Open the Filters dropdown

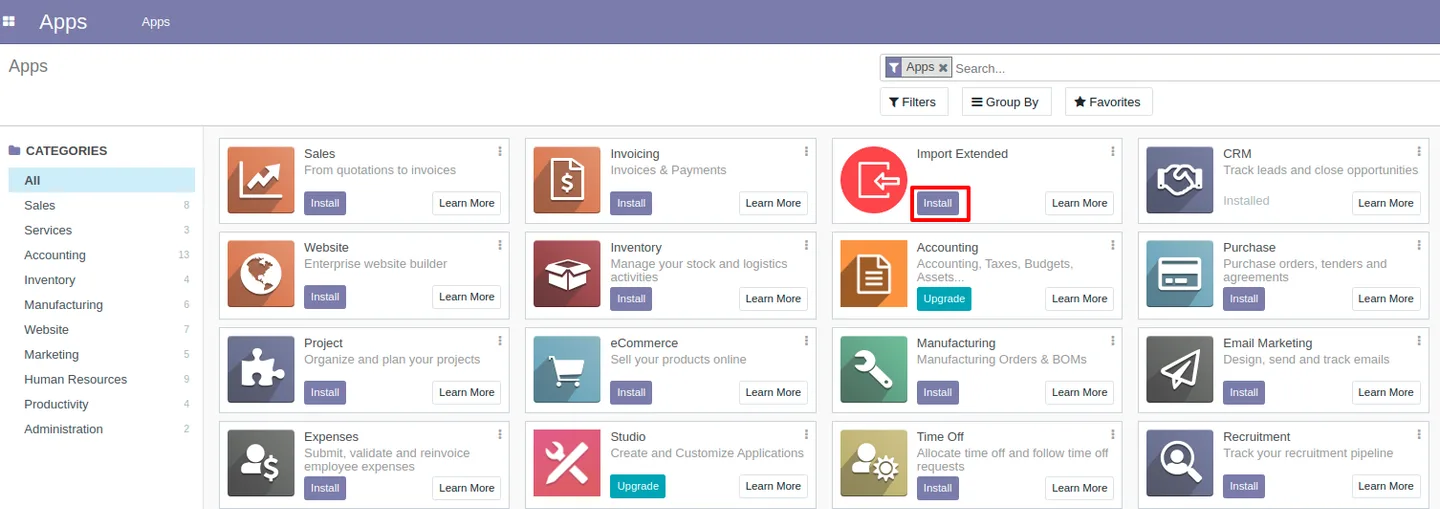[x=912, y=102]
